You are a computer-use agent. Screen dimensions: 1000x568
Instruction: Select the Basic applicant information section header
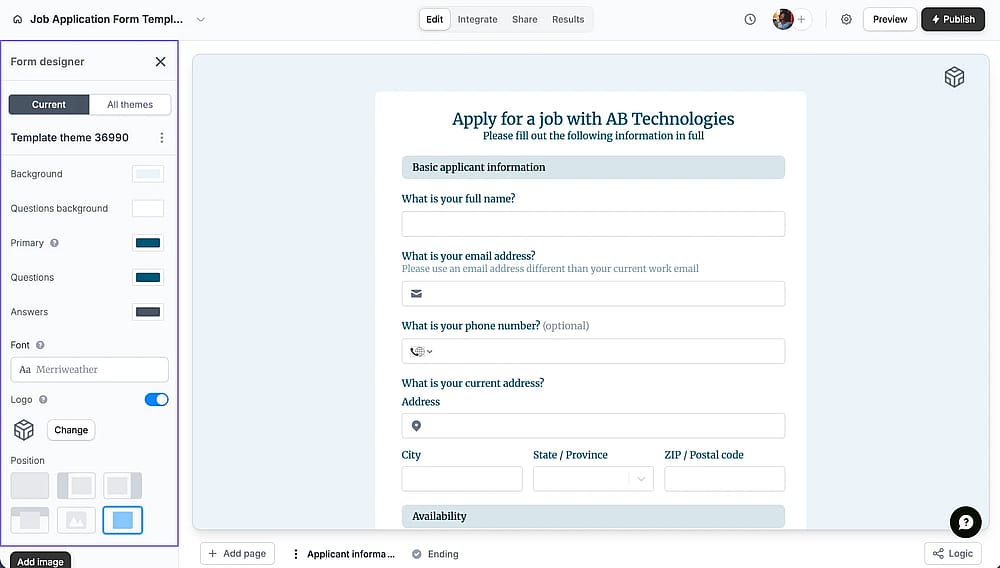tap(593, 167)
